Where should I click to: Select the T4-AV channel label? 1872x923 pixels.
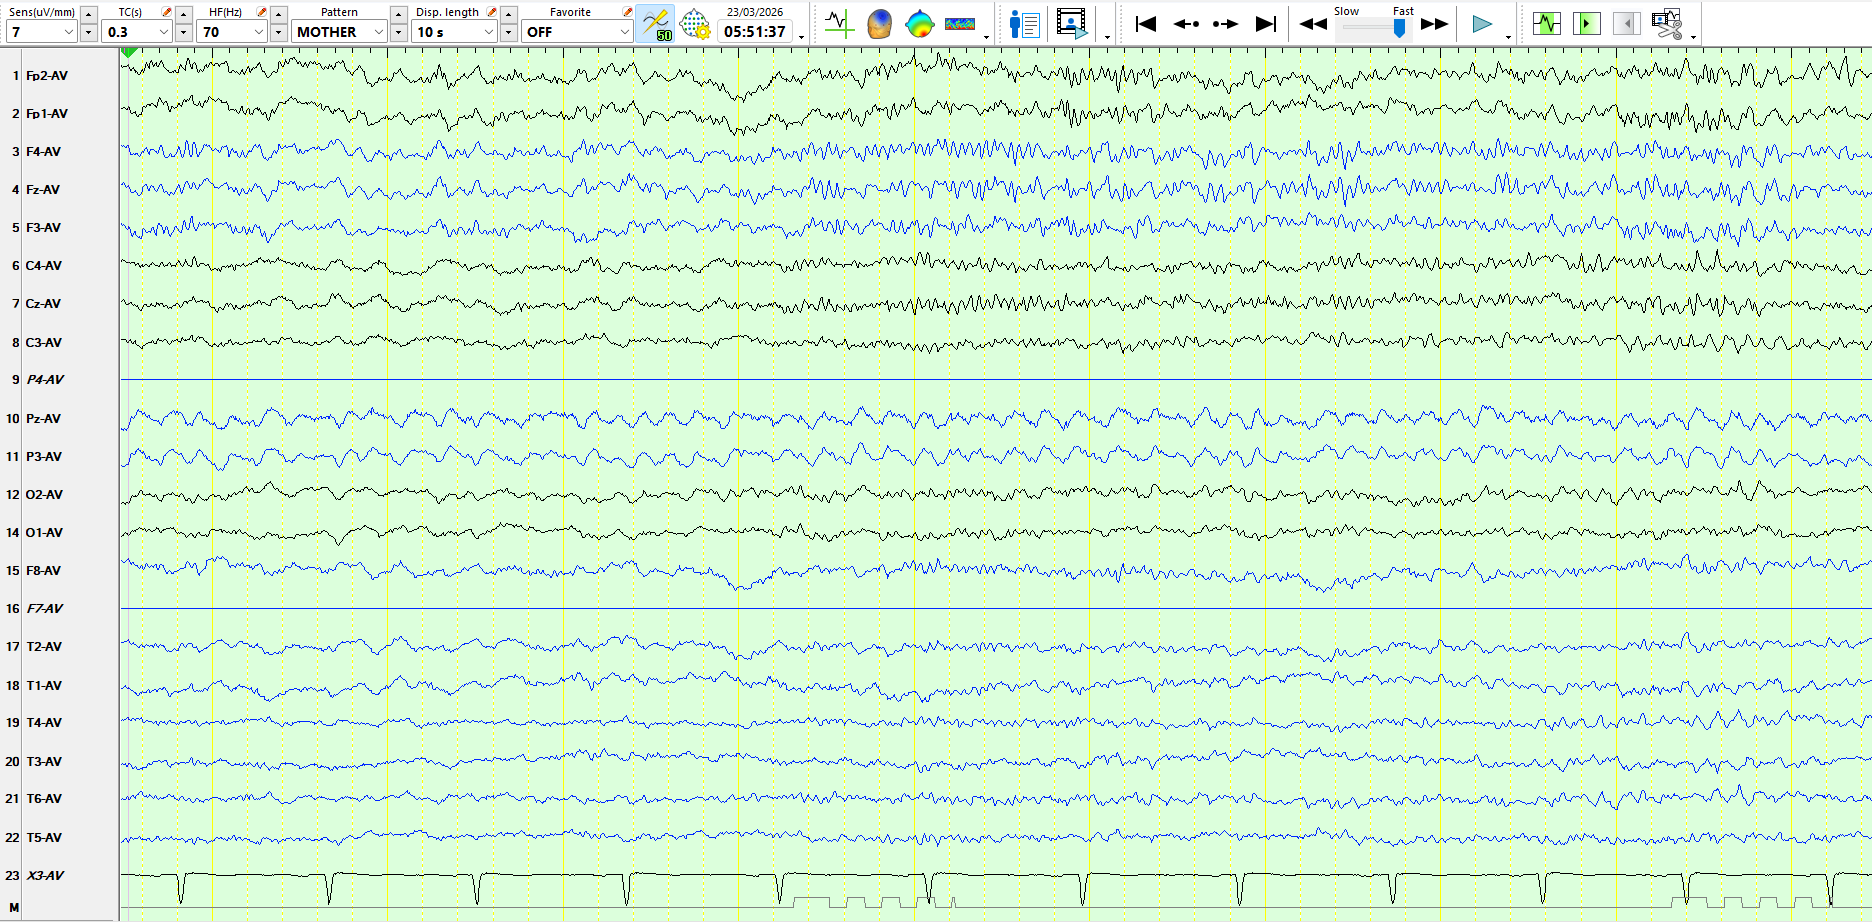[44, 723]
